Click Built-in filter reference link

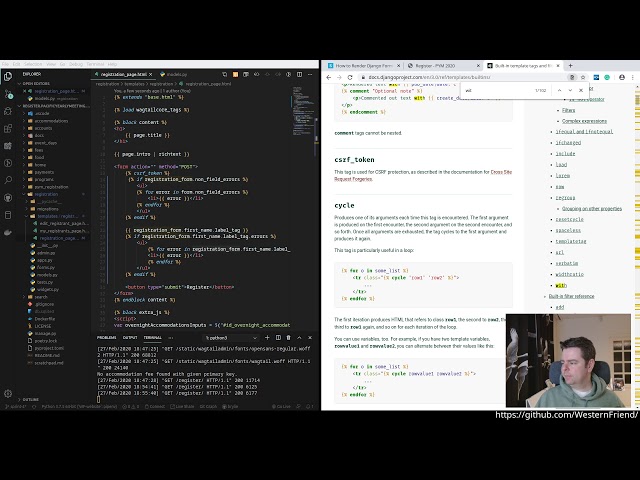(x=571, y=296)
